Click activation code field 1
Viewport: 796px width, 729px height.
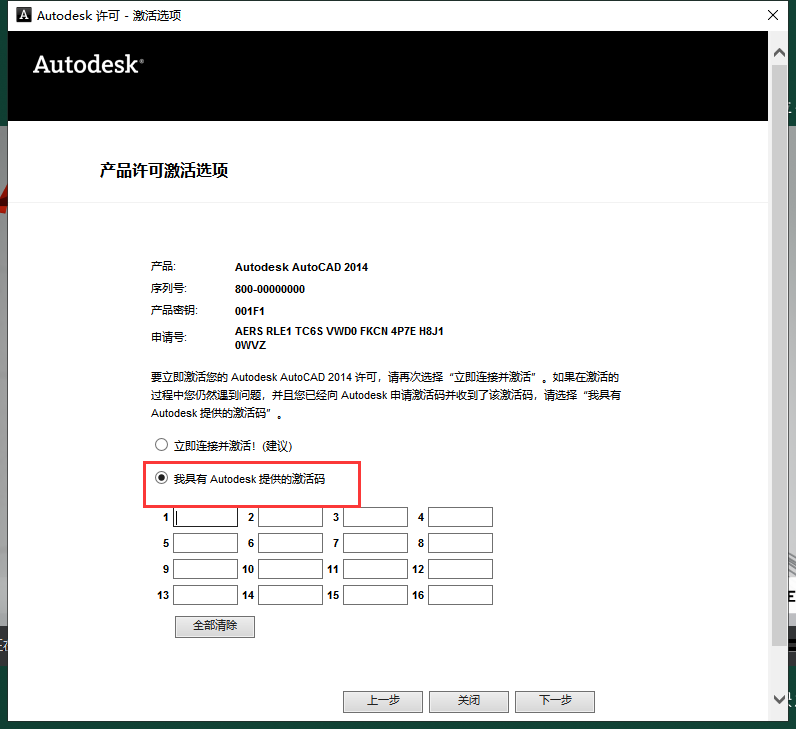pyautogui.click(x=206, y=517)
